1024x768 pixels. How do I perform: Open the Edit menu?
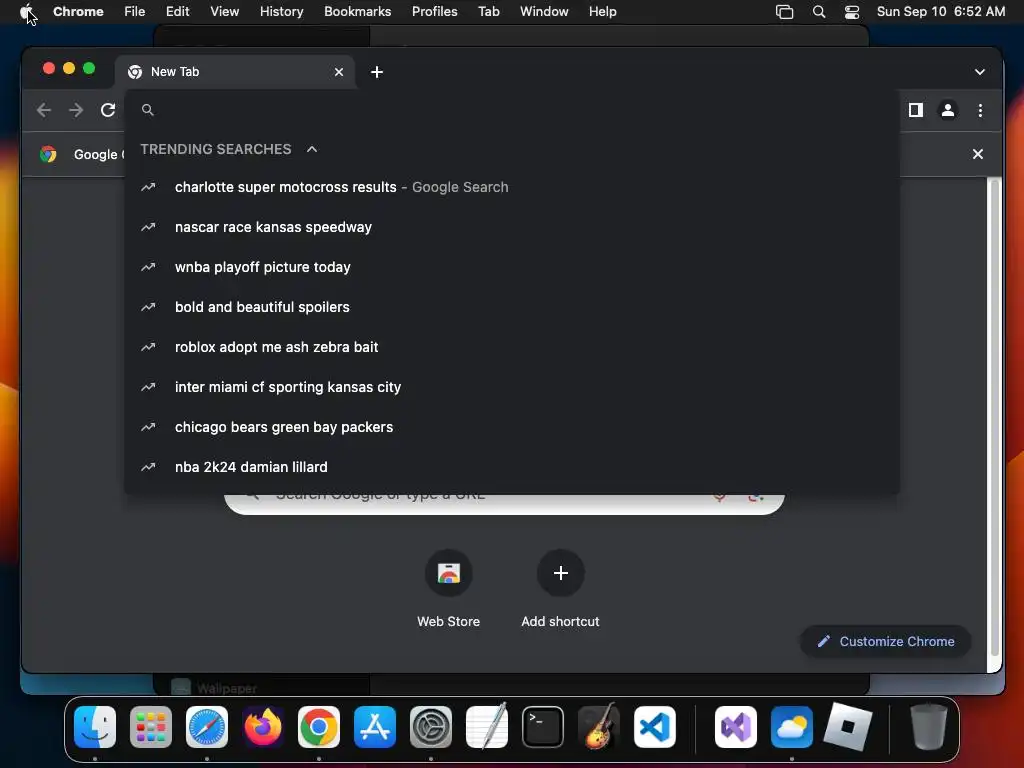[x=177, y=12]
